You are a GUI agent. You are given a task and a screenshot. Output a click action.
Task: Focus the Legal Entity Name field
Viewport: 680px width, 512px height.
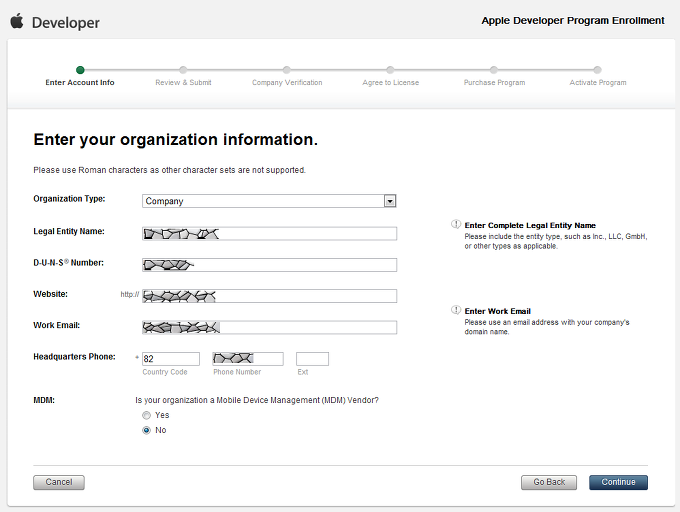tap(269, 234)
